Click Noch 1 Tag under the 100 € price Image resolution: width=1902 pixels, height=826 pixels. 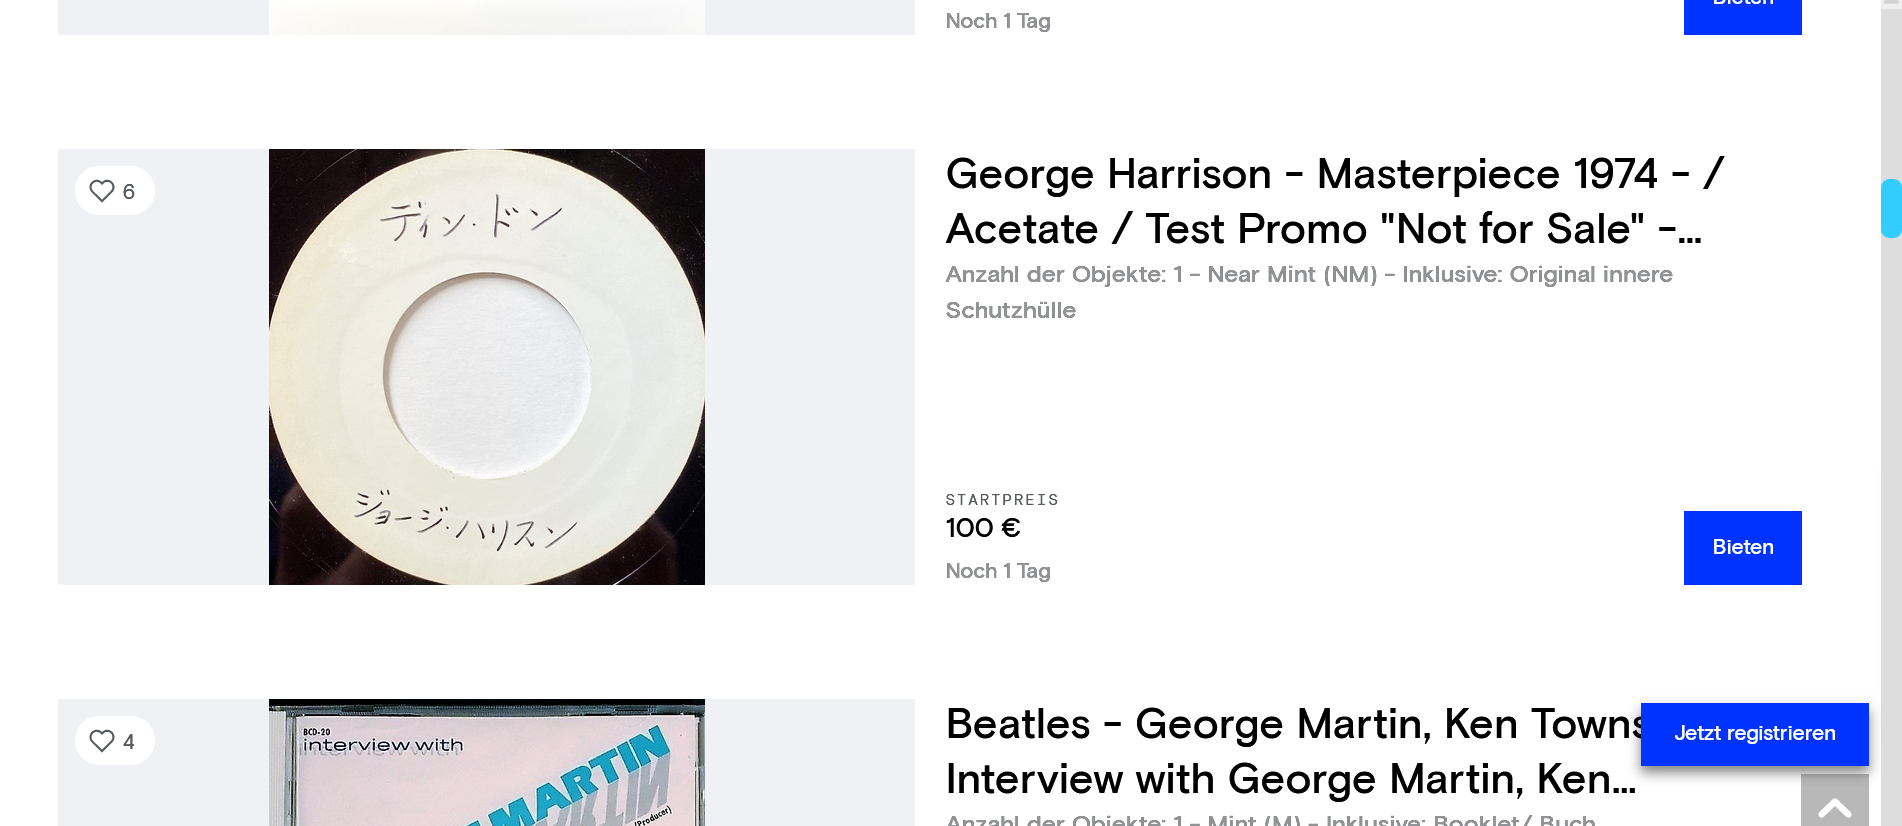point(998,571)
